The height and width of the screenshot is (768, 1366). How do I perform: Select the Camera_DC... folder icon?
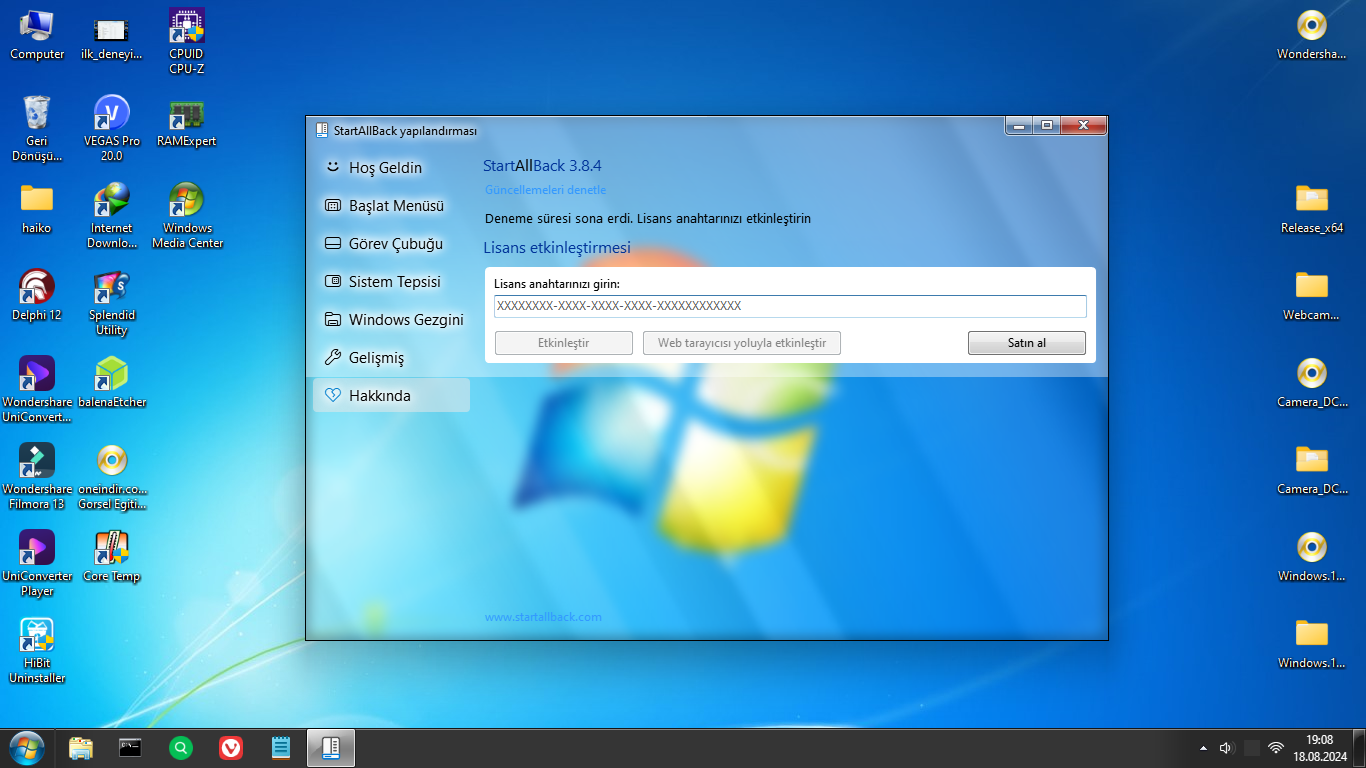1312,469
